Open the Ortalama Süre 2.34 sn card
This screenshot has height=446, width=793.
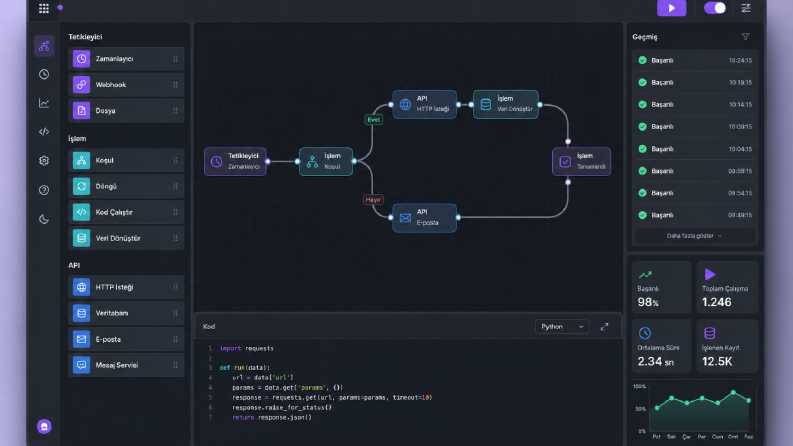[662, 346]
